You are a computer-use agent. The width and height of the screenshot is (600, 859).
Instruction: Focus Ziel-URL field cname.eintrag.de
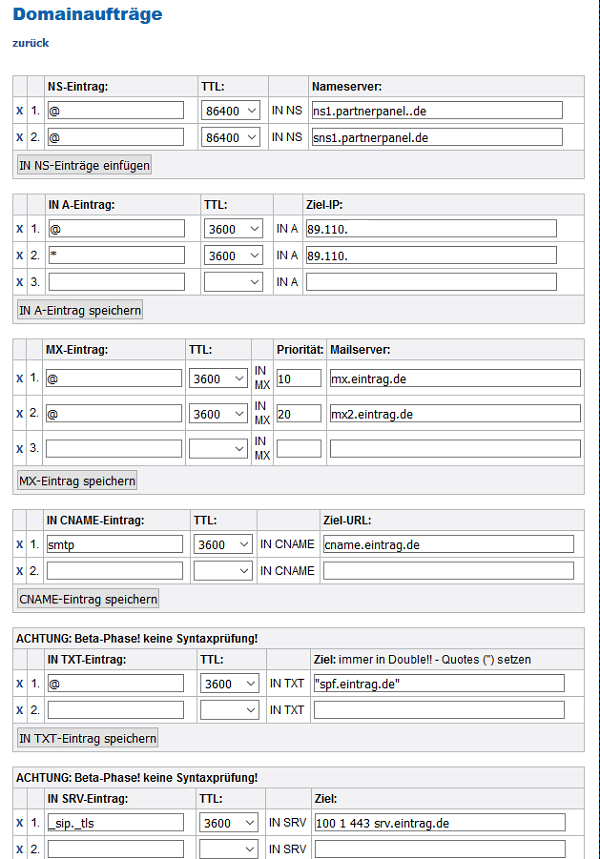tap(449, 545)
